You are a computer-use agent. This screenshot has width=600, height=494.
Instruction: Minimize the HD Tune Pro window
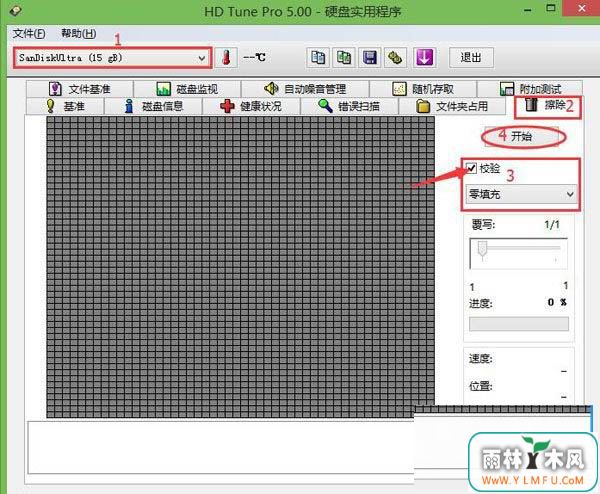[x=528, y=9]
